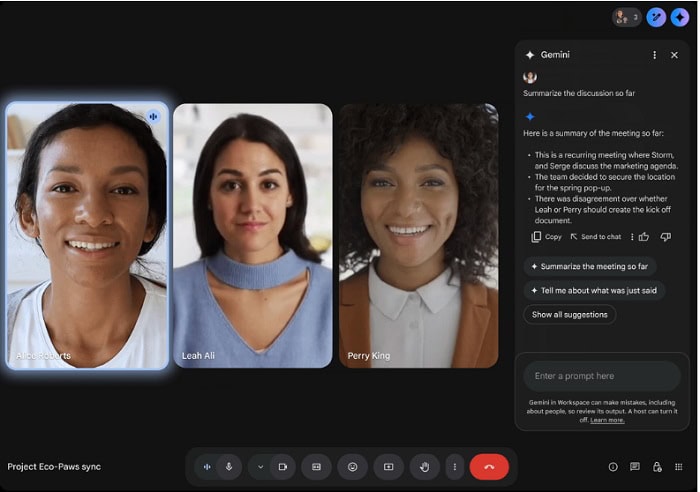The width and height of the screenshot is (700, 492).
Task: Click the 'Enter a prompt here' field
Action: [x=601, y=376]
